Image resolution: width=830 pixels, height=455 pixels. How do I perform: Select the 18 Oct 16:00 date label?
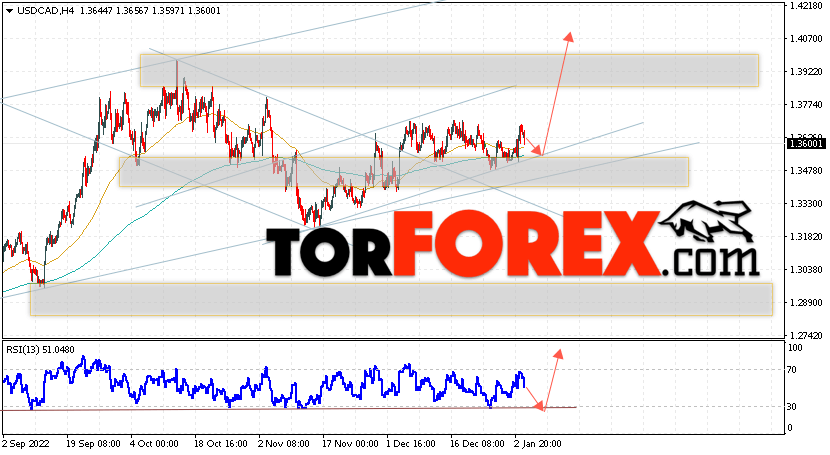click(x=221, y=443)
